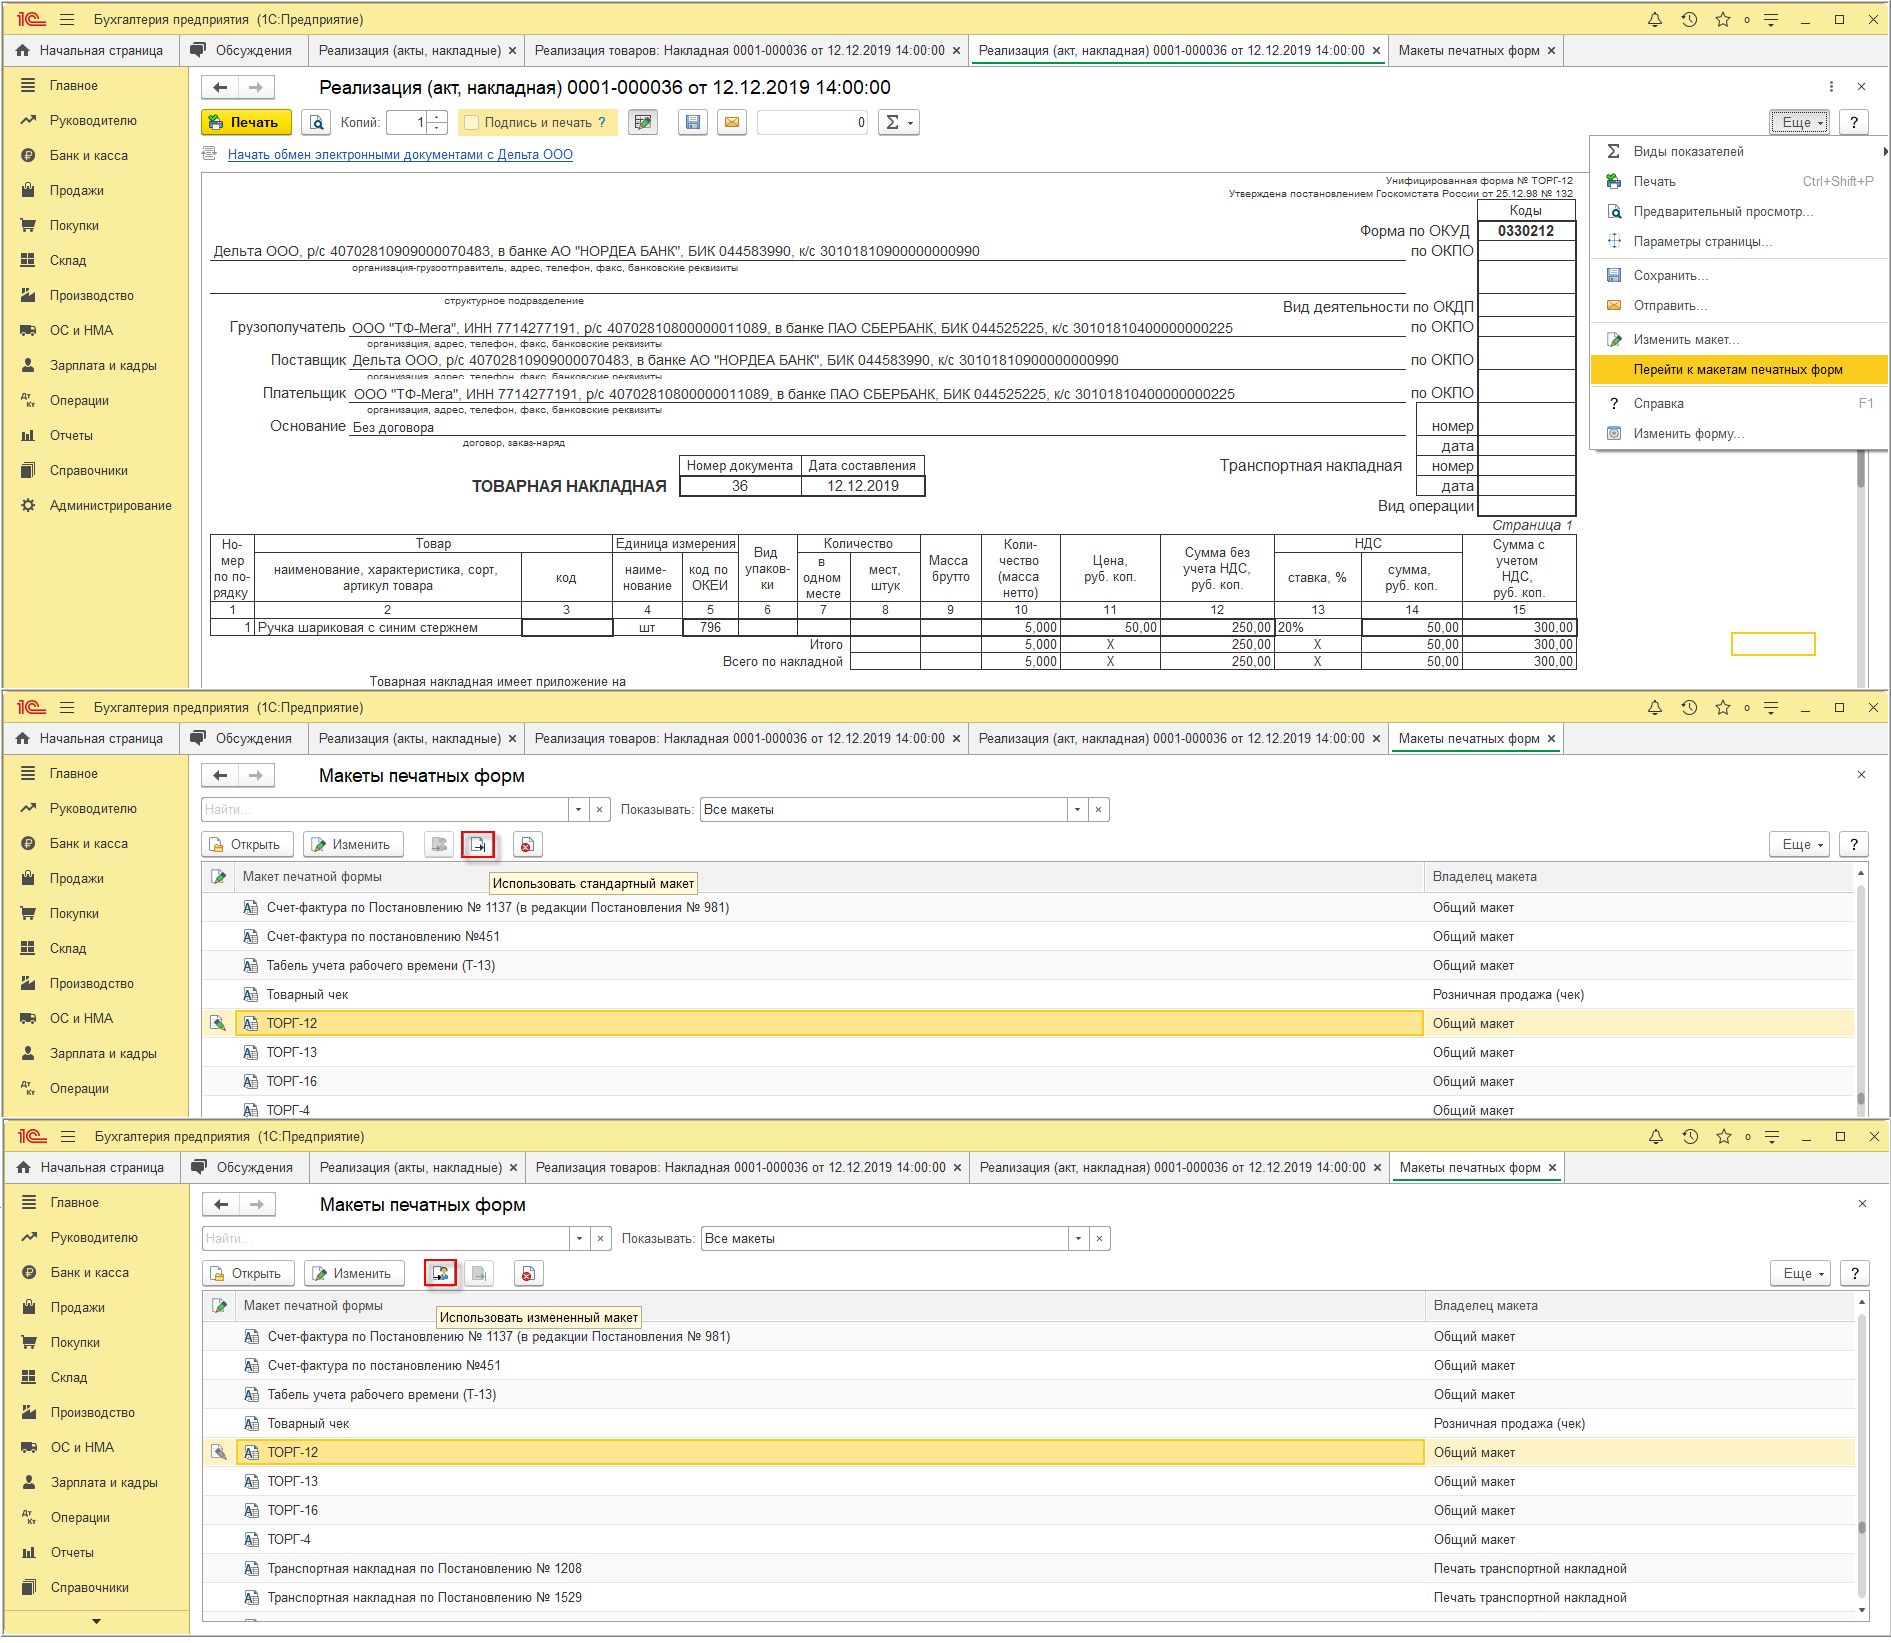Image resolution: width=1891 pixels, height=1643 pixels.
Task: Open ОС и НМА in top window sidebar
Action: click(96, 330)
